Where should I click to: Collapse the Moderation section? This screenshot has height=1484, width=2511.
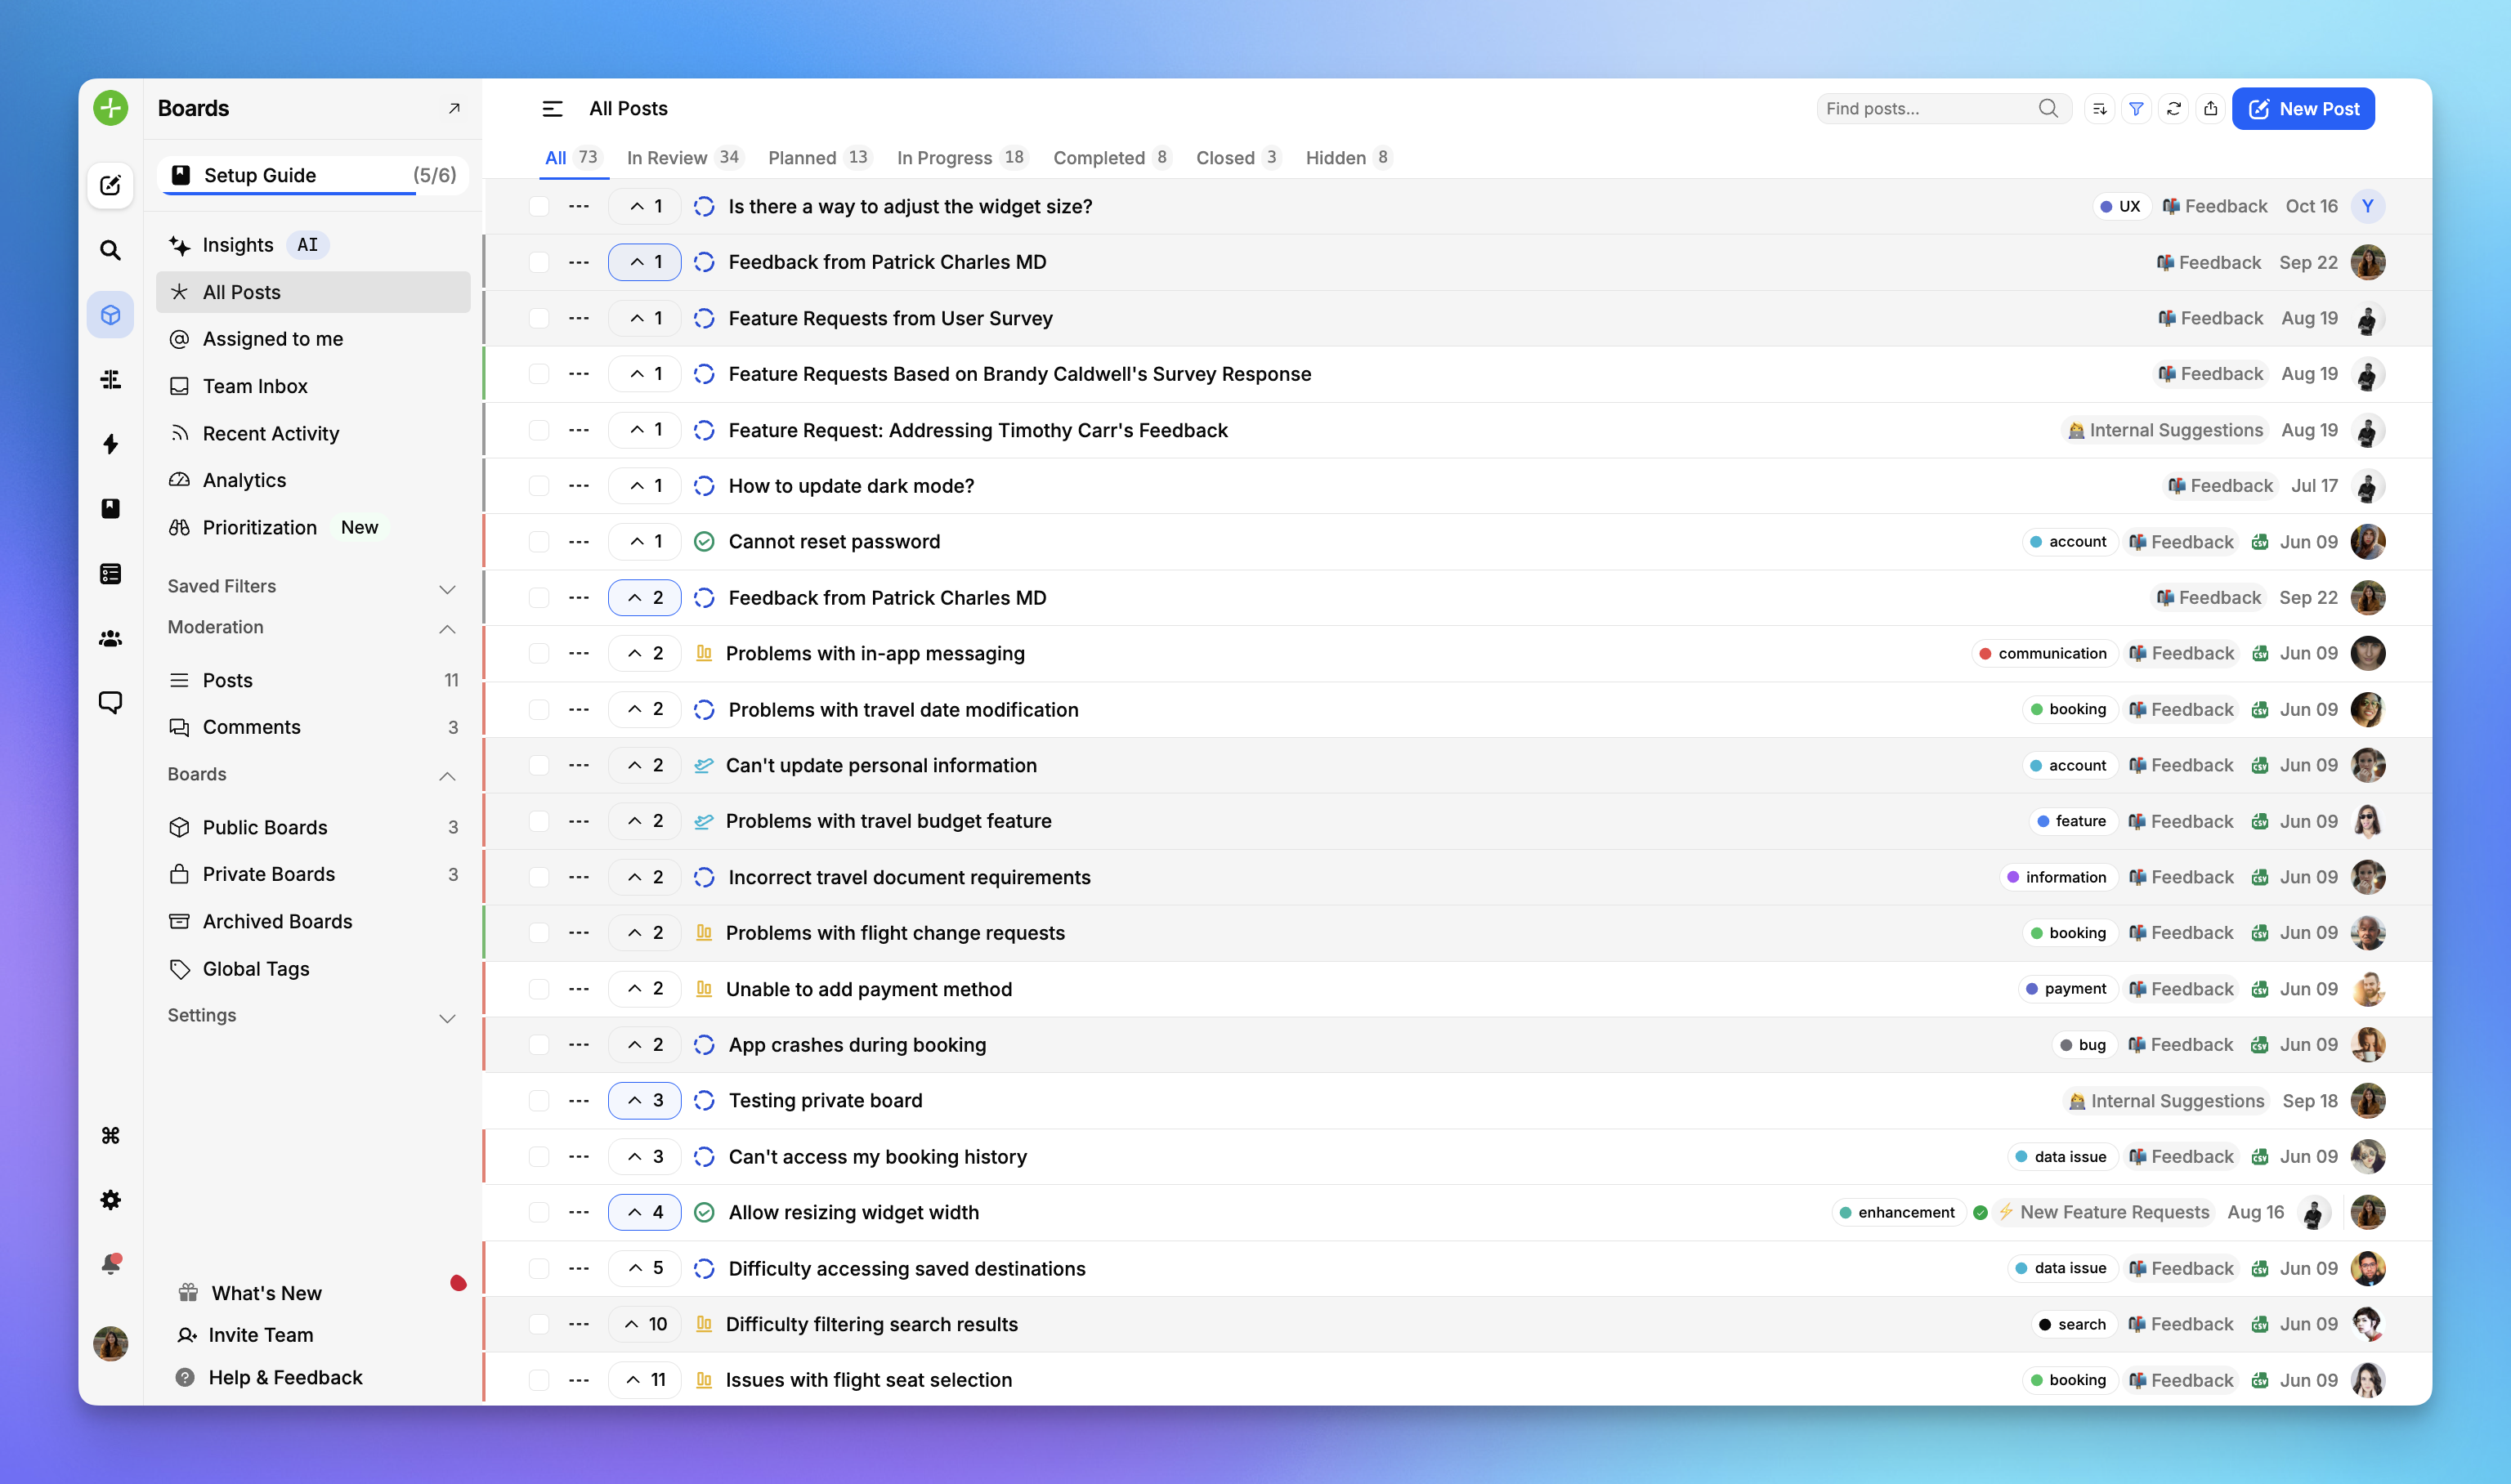coord(447,629)
